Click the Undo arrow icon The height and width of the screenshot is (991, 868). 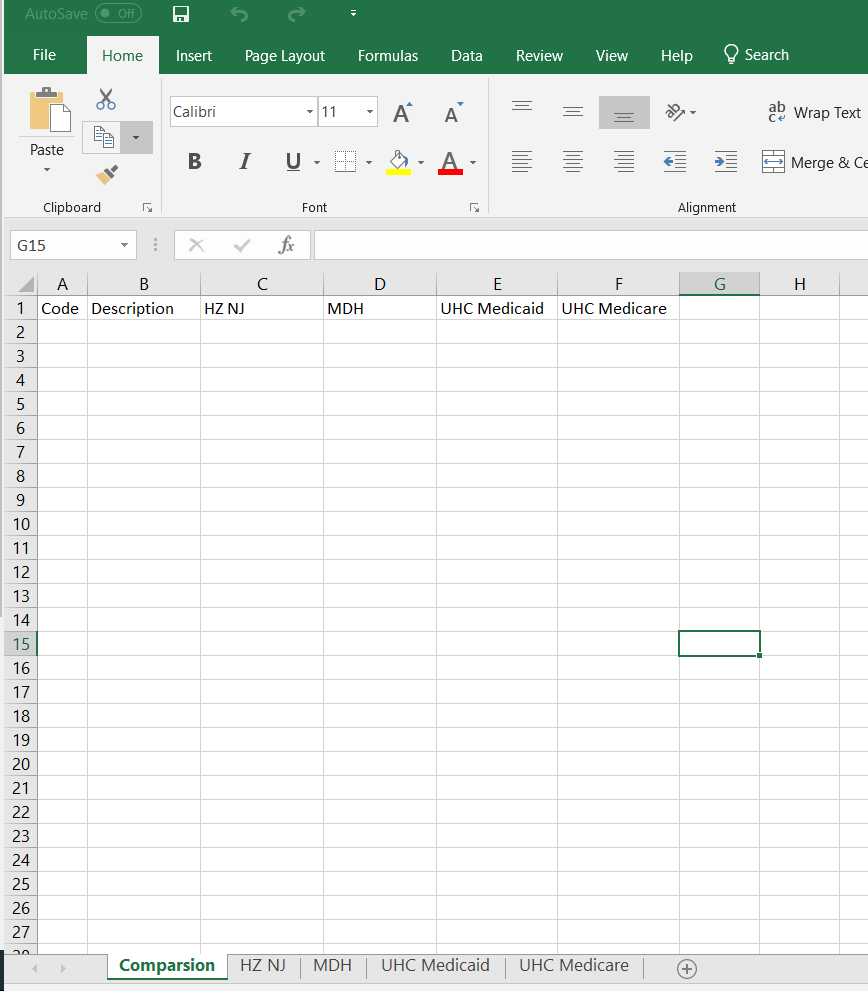[238, 14]
